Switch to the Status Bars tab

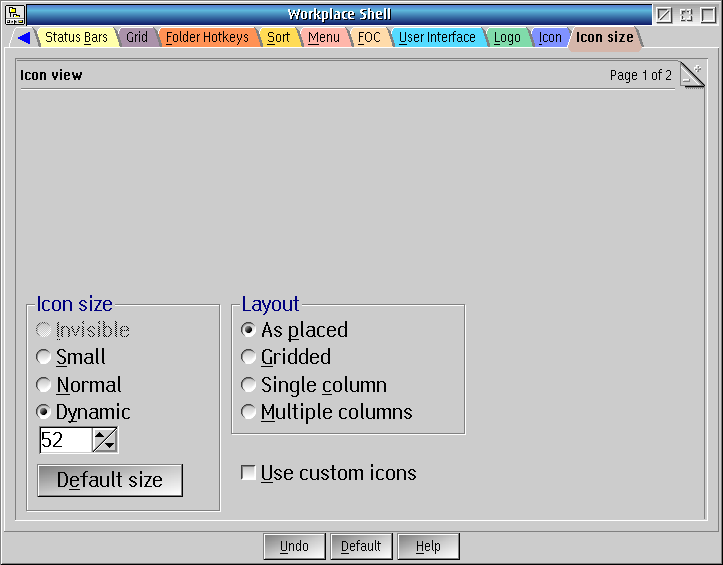point(77,37)
